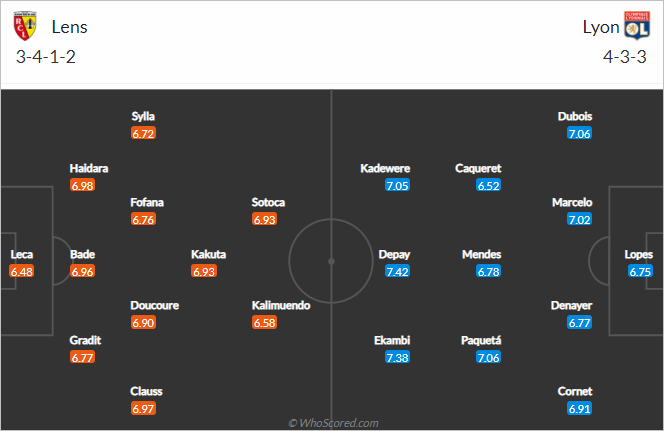Select Sylla's player name
This screenshot has width=664, height=431.
[143, 116]
